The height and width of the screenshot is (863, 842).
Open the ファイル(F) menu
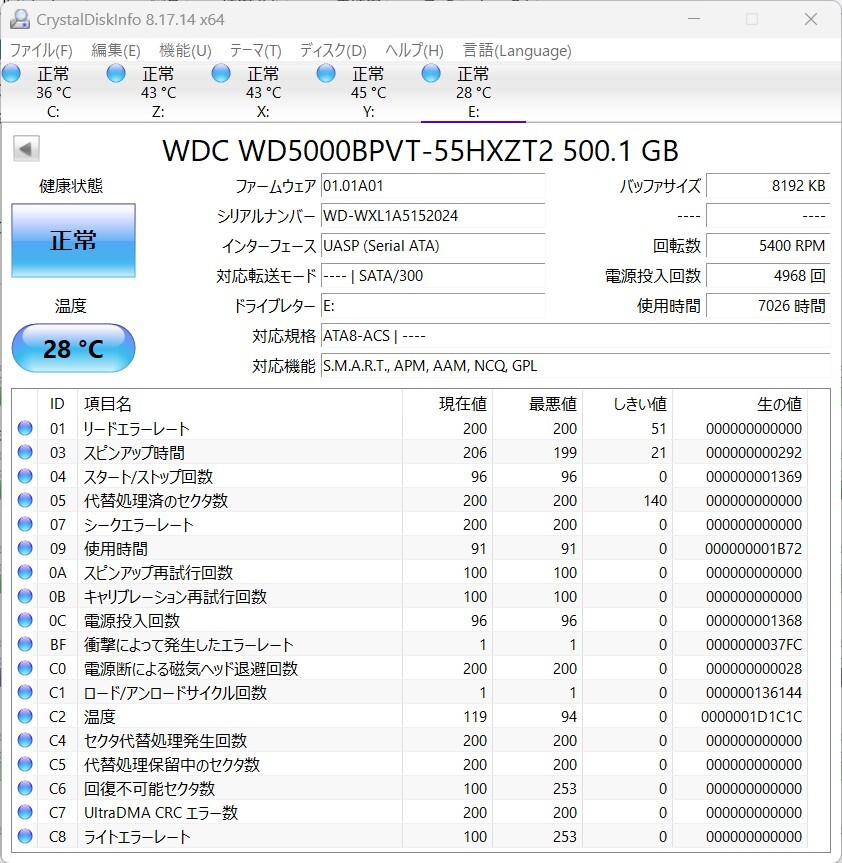[41, 51]
